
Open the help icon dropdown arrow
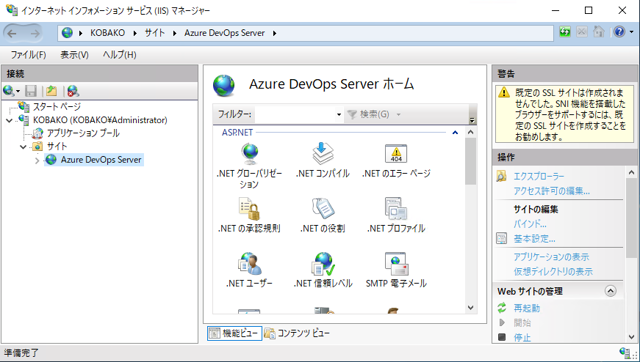coord(631,32)
